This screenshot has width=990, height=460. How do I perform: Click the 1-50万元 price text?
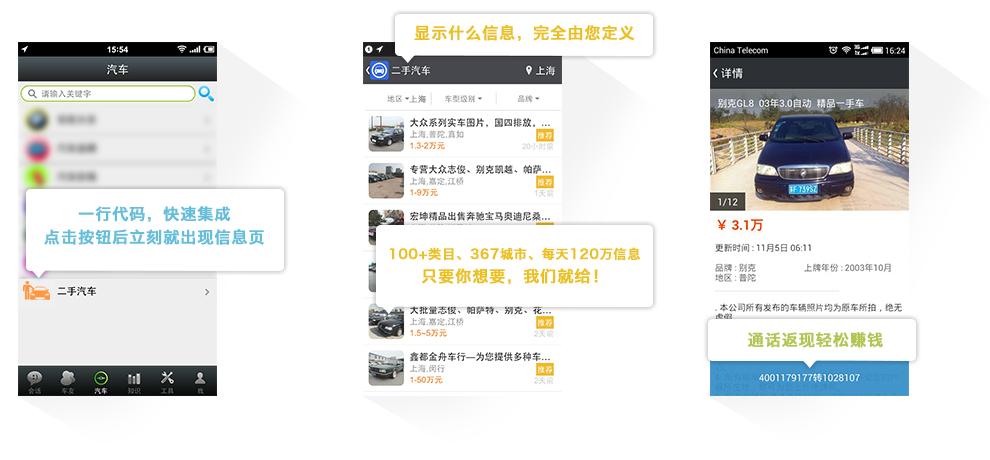pos(426,380)
